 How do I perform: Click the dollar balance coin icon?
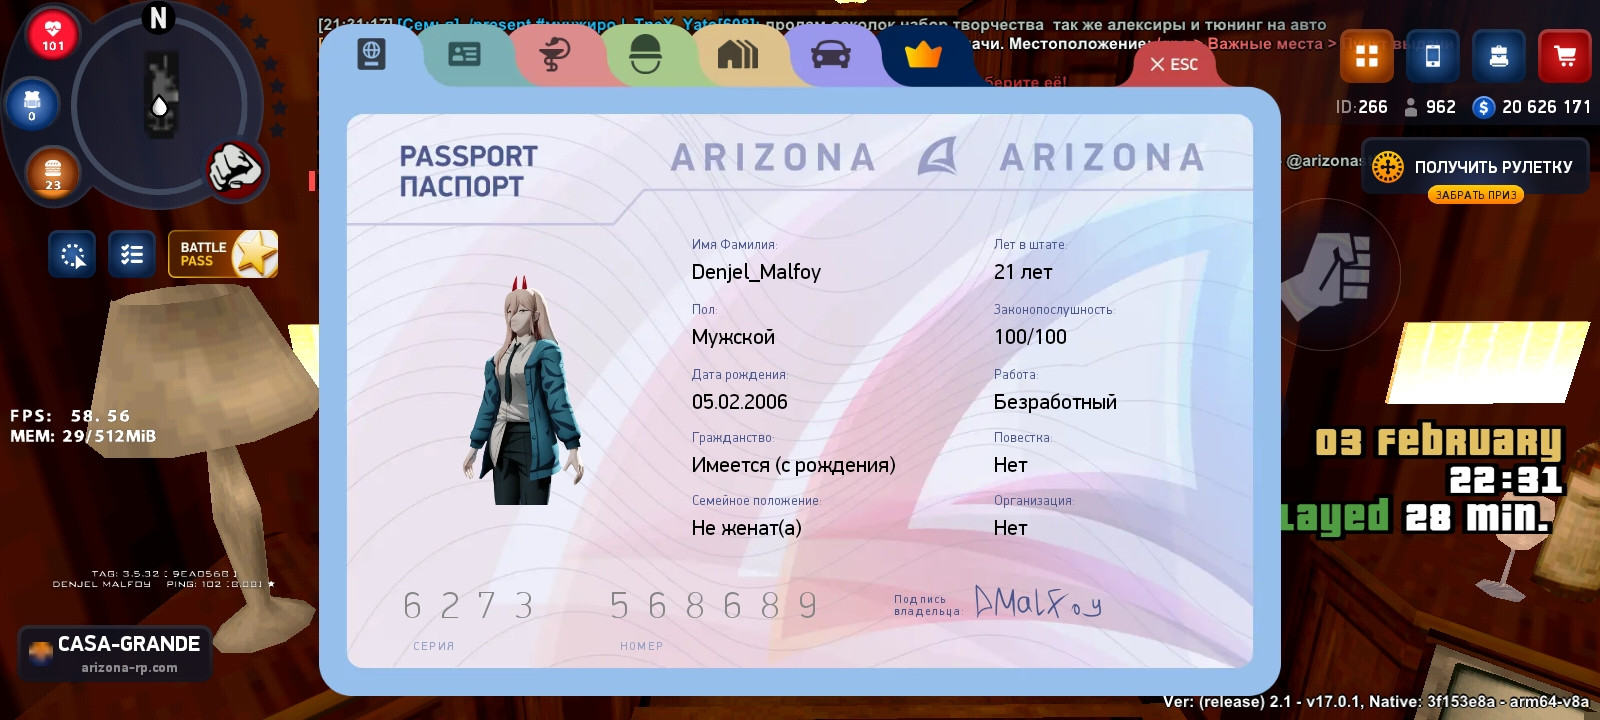point(1484,107)
